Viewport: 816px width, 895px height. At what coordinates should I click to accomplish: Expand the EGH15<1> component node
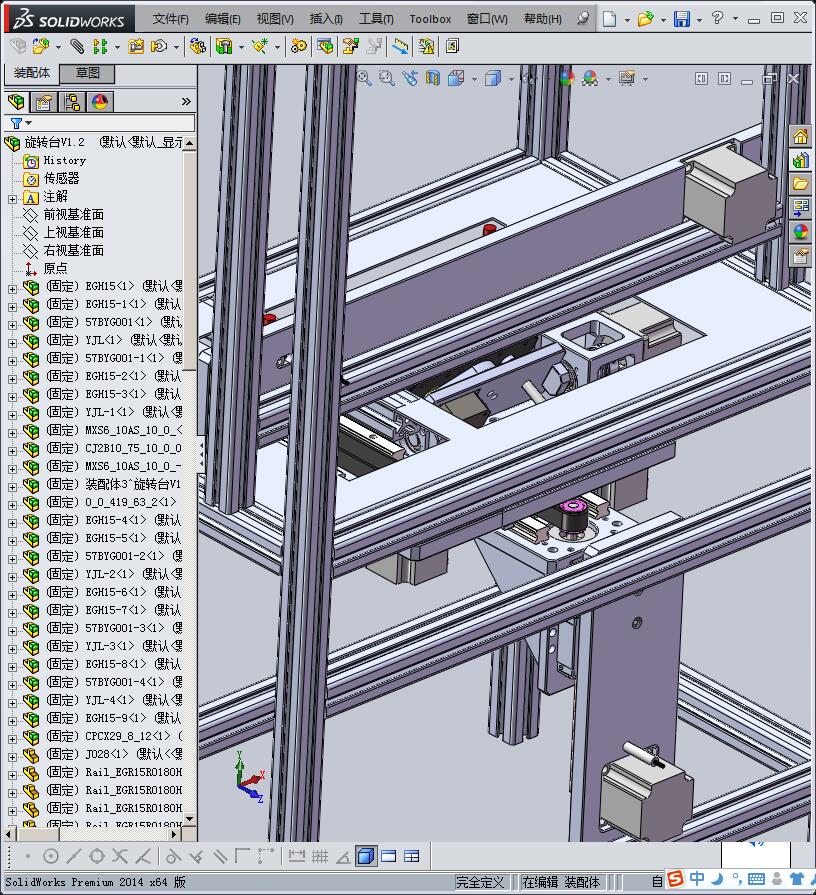click(x=13, y=289)
